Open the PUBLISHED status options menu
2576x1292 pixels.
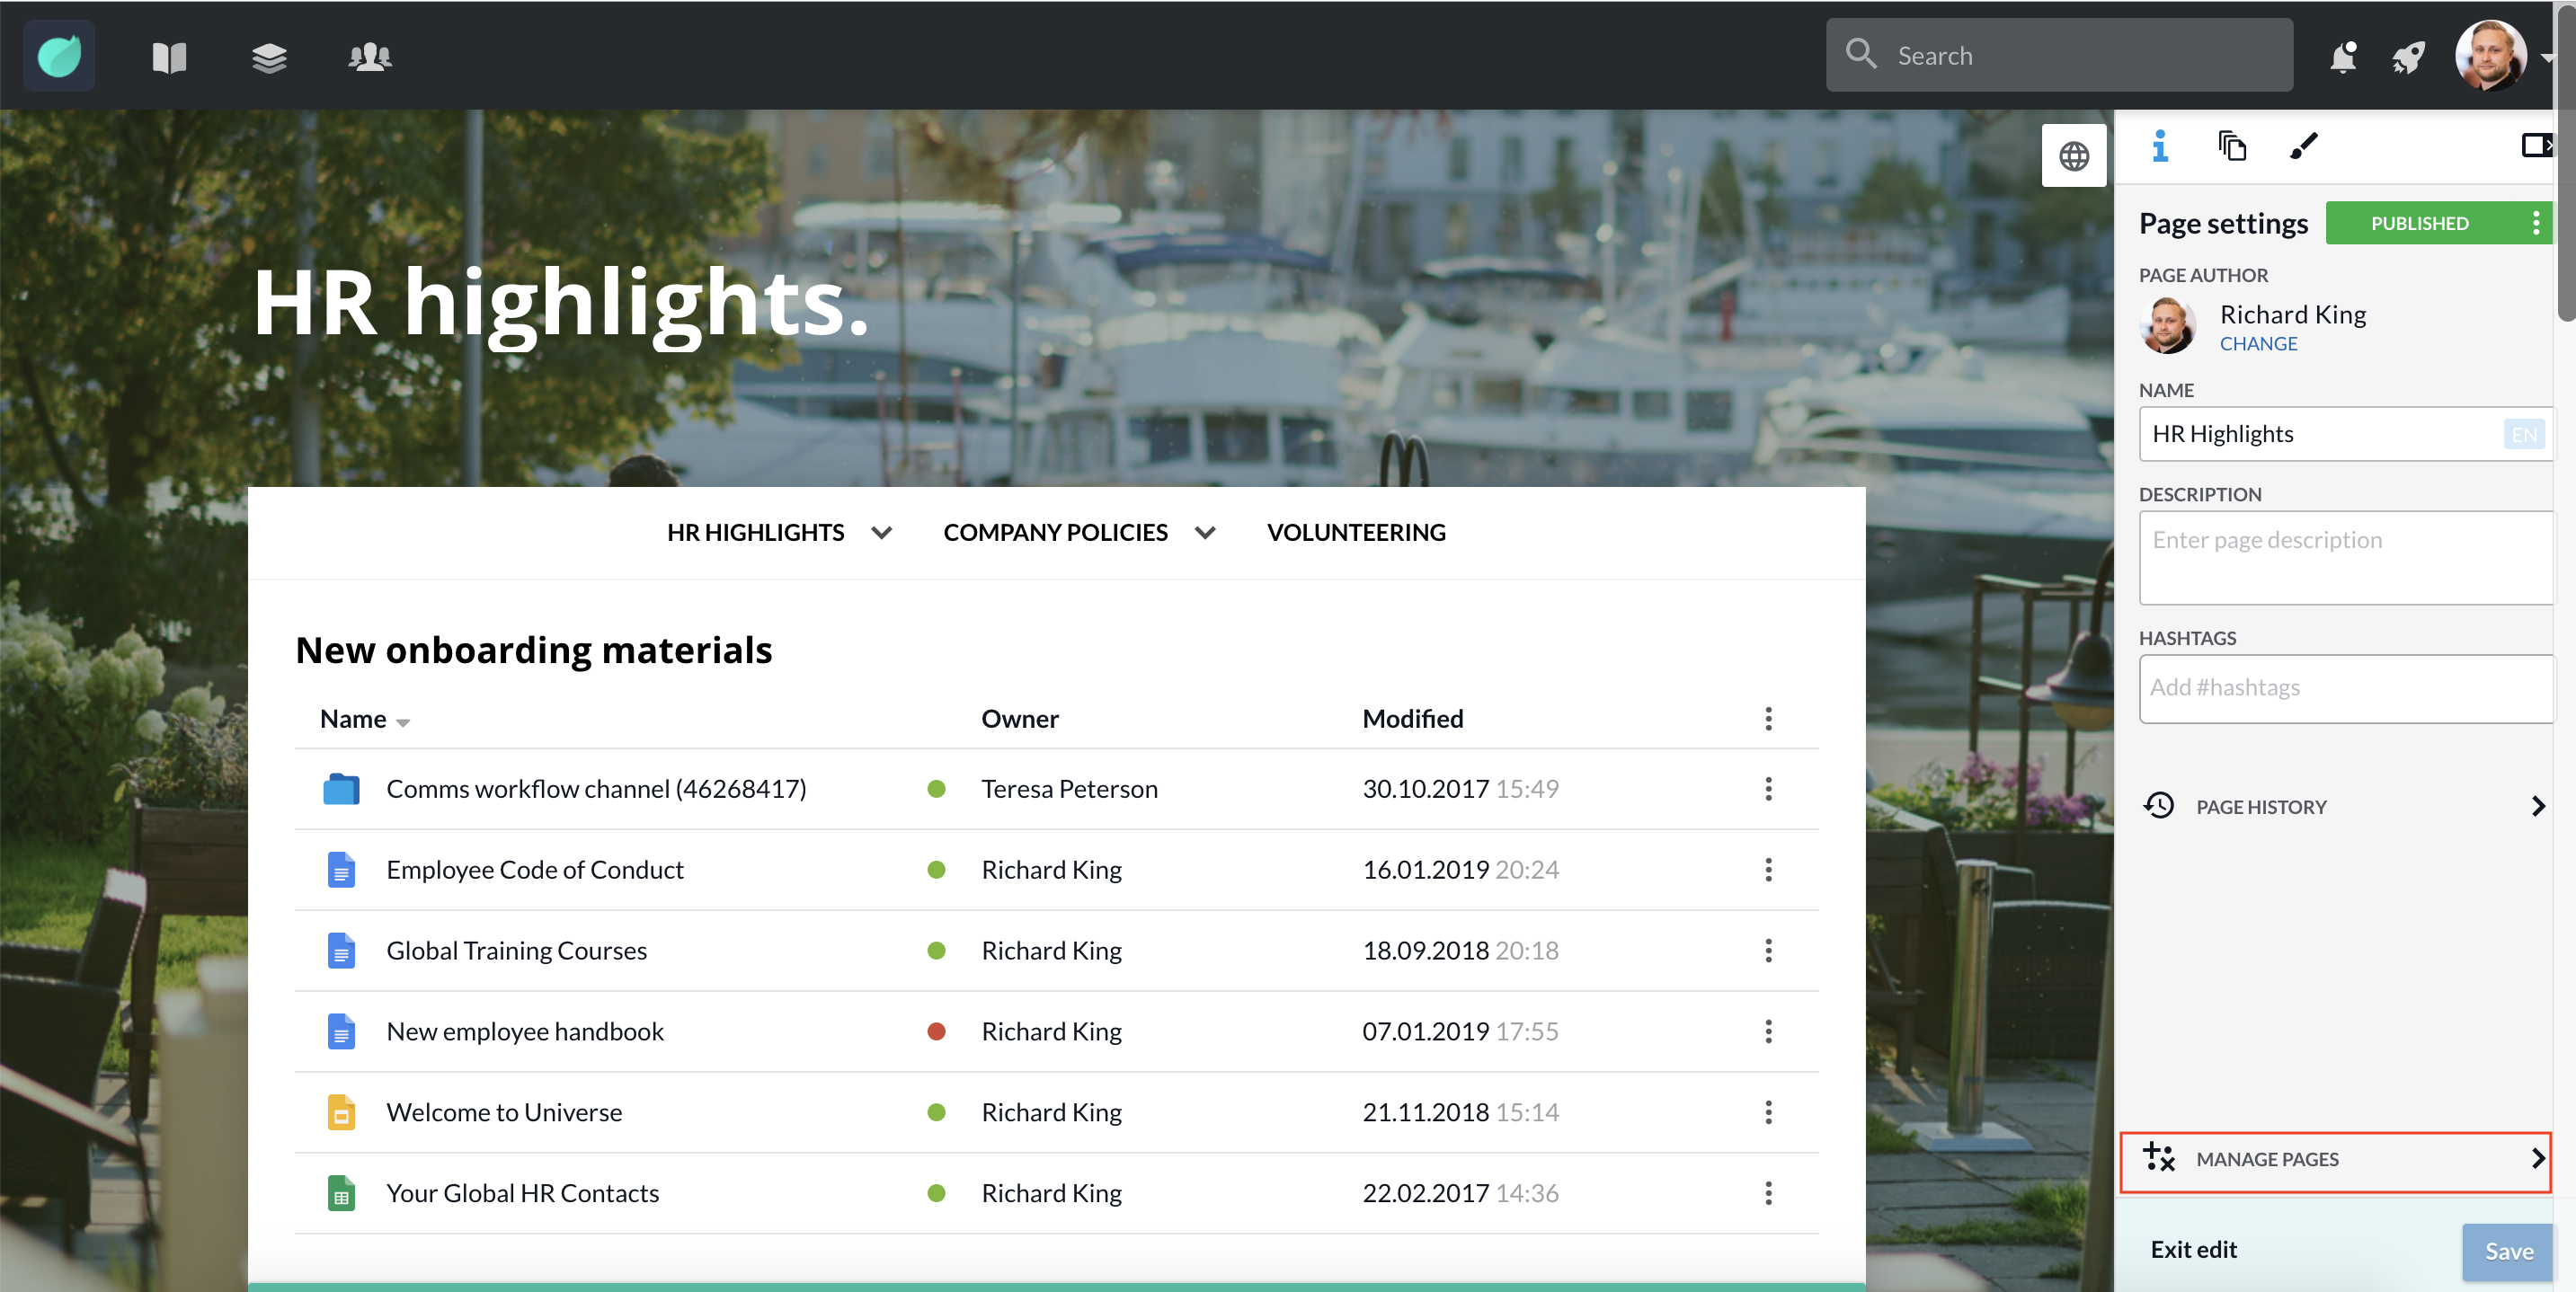(x=2535, y=223)
